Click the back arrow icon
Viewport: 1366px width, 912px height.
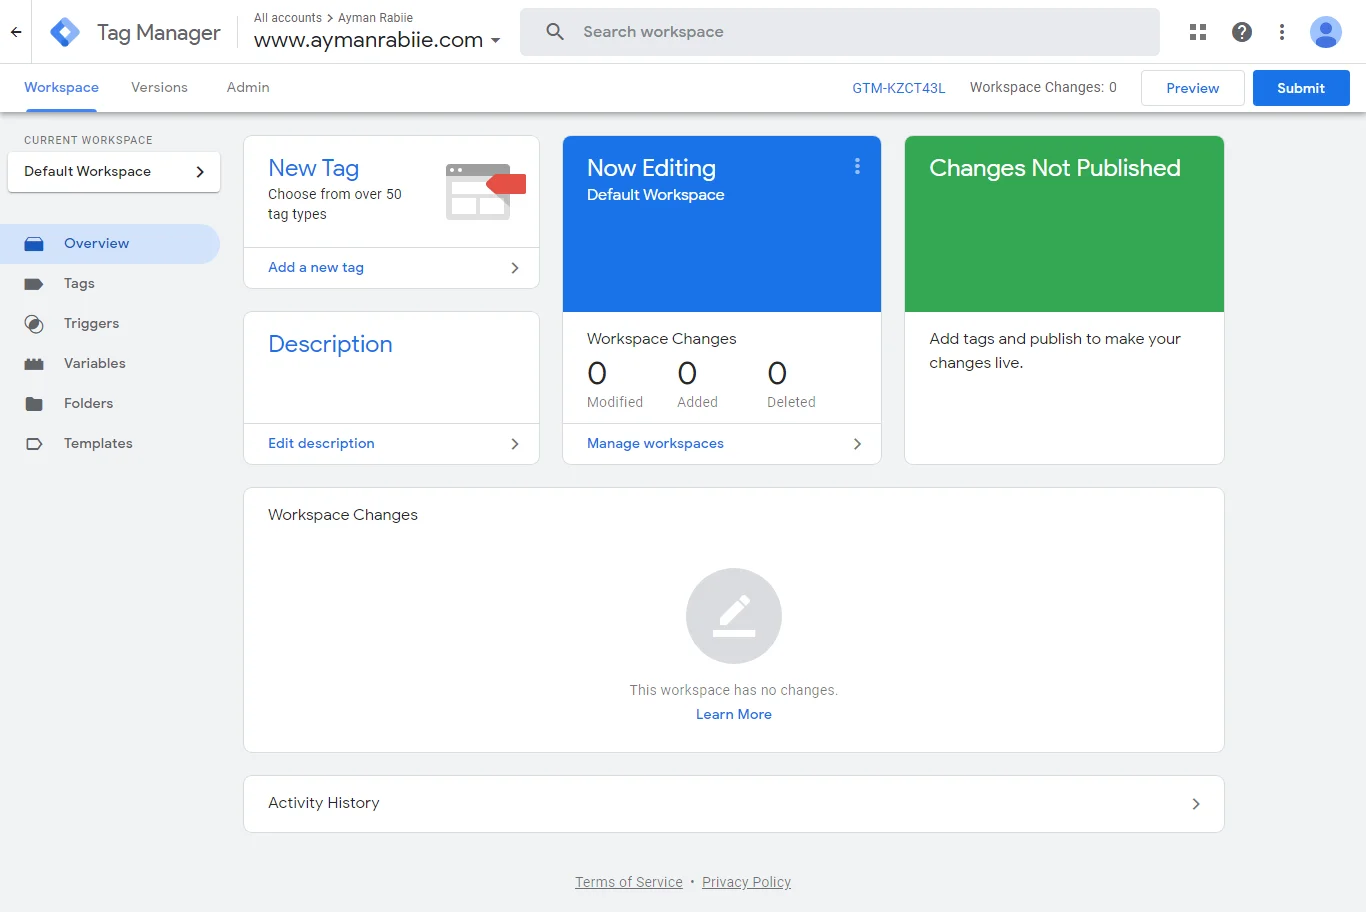(x=16, y=32)
